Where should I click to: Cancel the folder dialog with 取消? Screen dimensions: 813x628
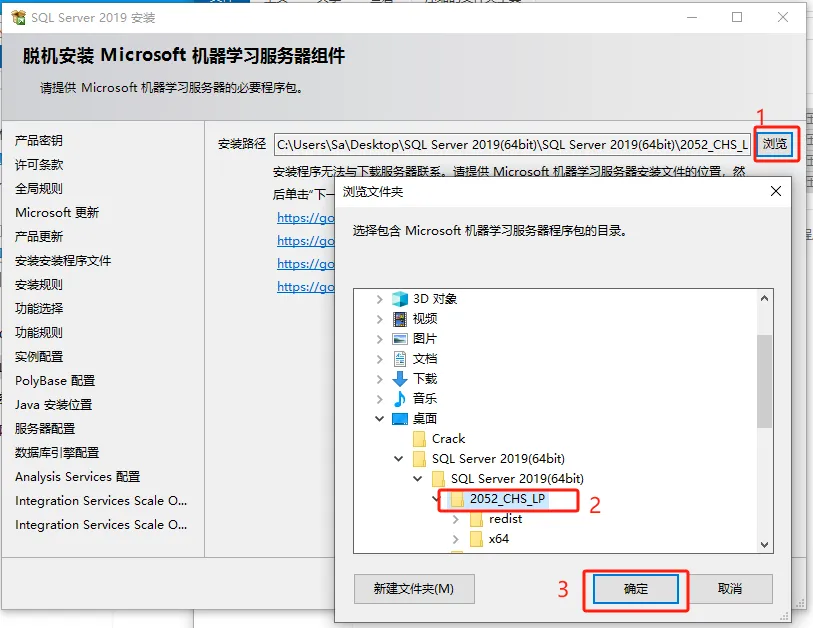click(x=730, y=589)
